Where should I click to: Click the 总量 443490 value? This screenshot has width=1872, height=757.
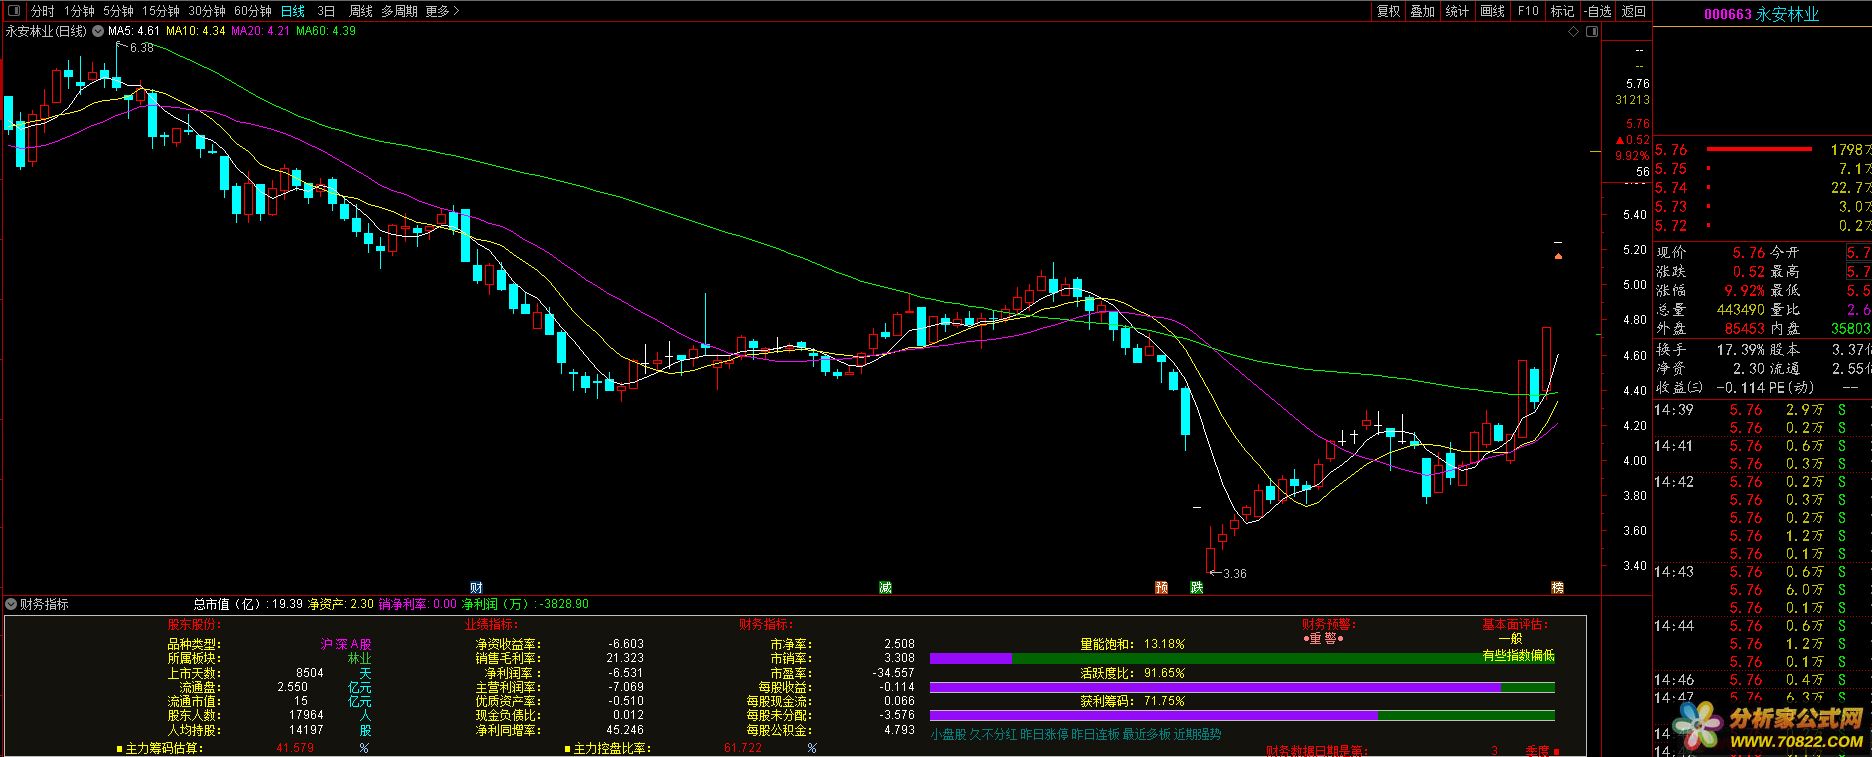[x=1739, y=310]
